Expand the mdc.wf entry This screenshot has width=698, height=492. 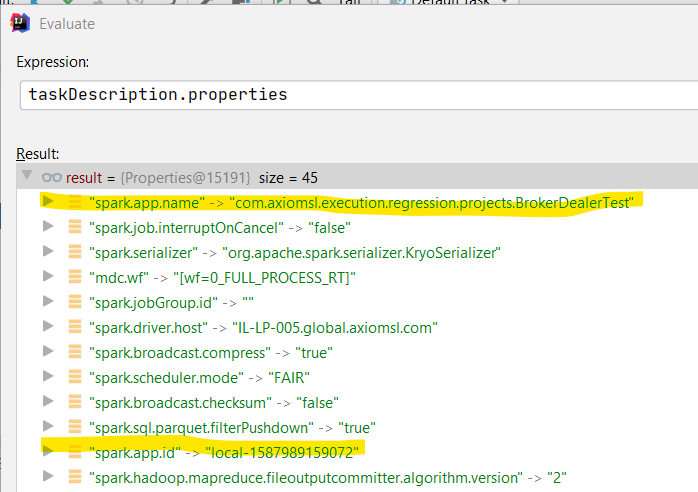48,276
